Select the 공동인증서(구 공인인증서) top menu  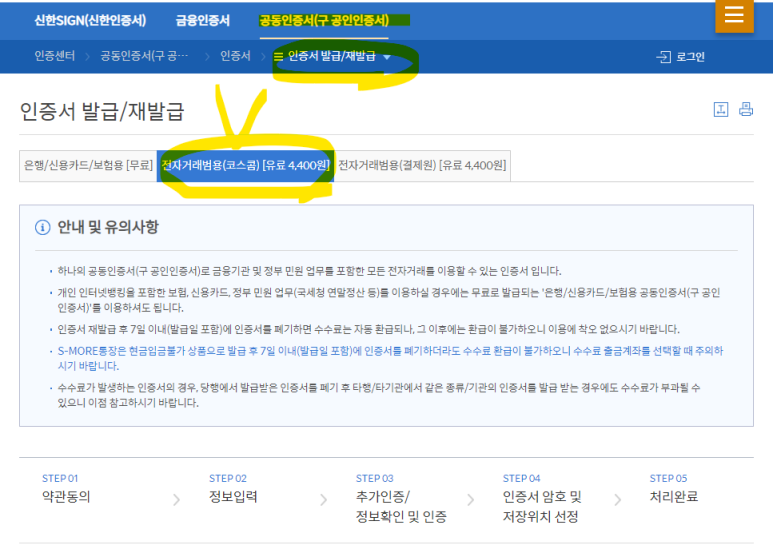pos(324,20)
